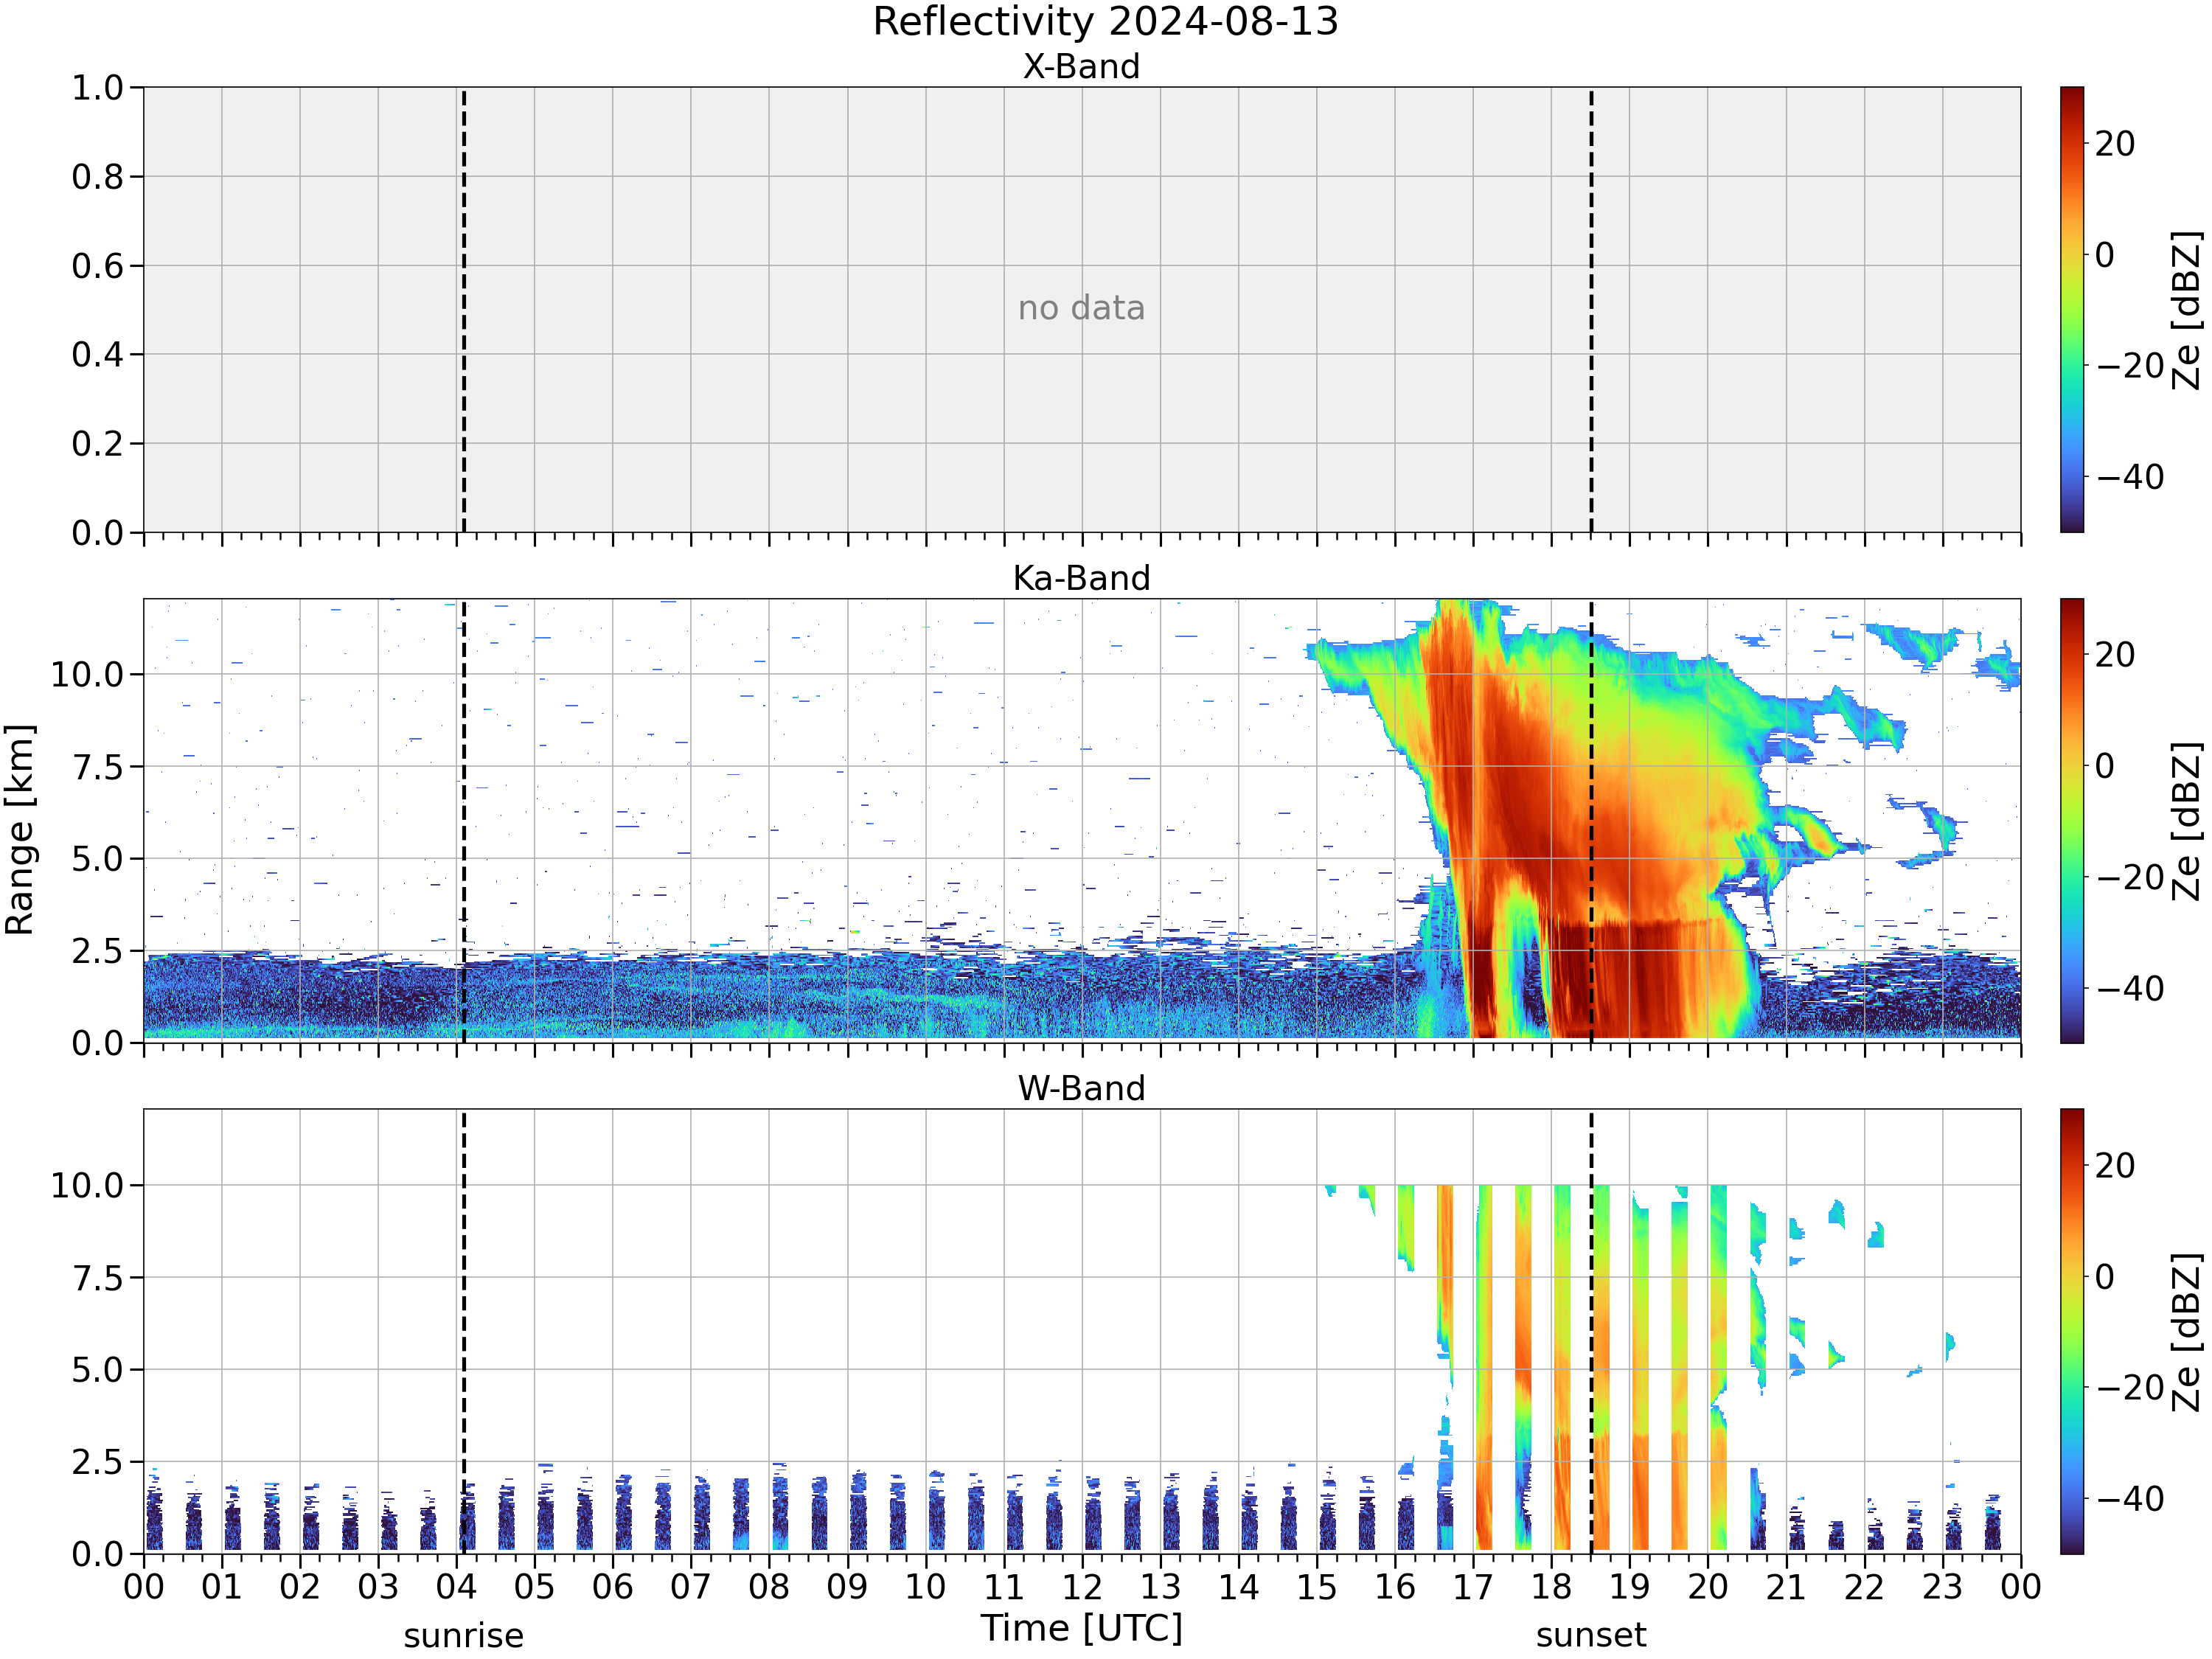Screen dimensions: 2212x1659
Task: Click the 'sunrise' label below the time axis
Action: (x=464, y=1636)
